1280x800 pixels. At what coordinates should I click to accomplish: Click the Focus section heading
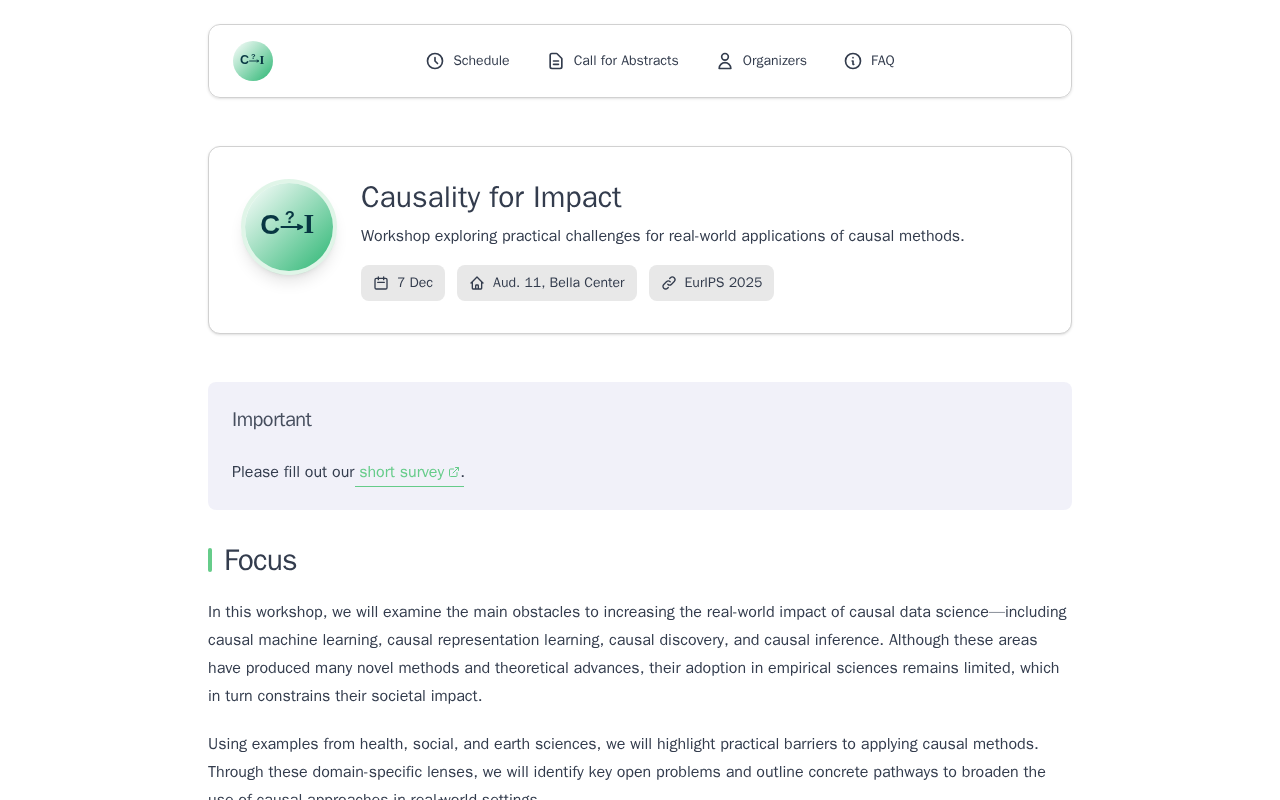click(260, 560)
